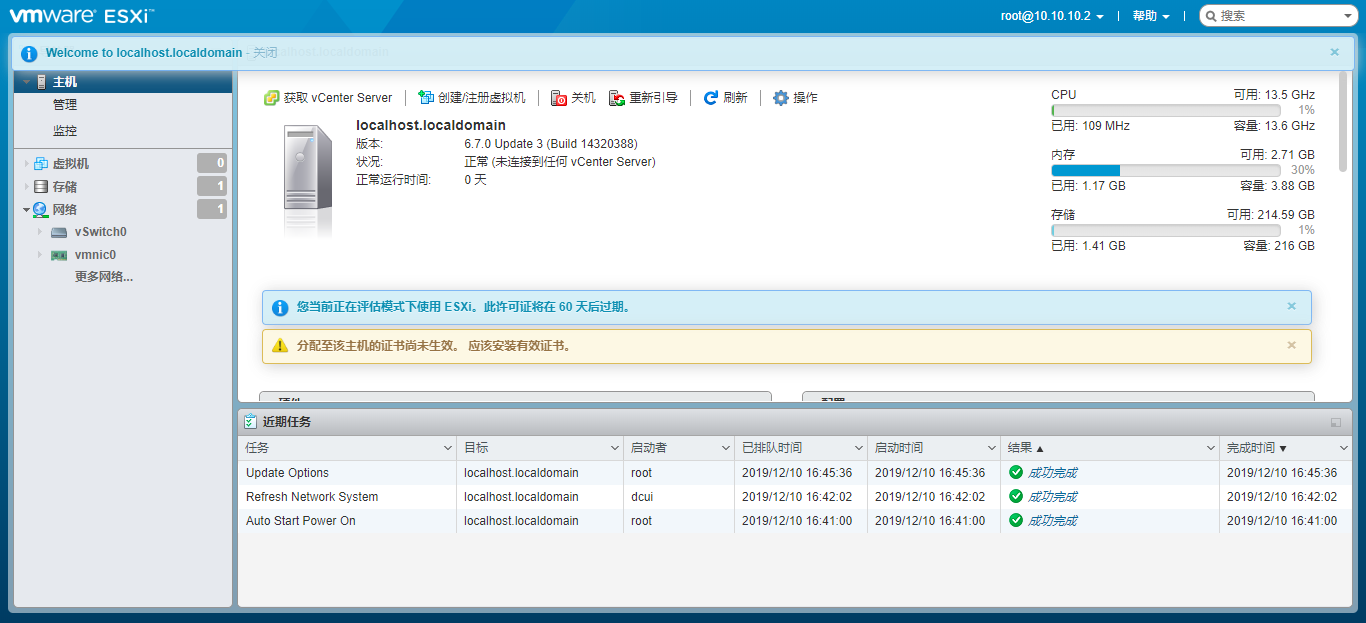
Task: Open the 启动时间 column dropdown arrow
Action: (x=991, y=449)
